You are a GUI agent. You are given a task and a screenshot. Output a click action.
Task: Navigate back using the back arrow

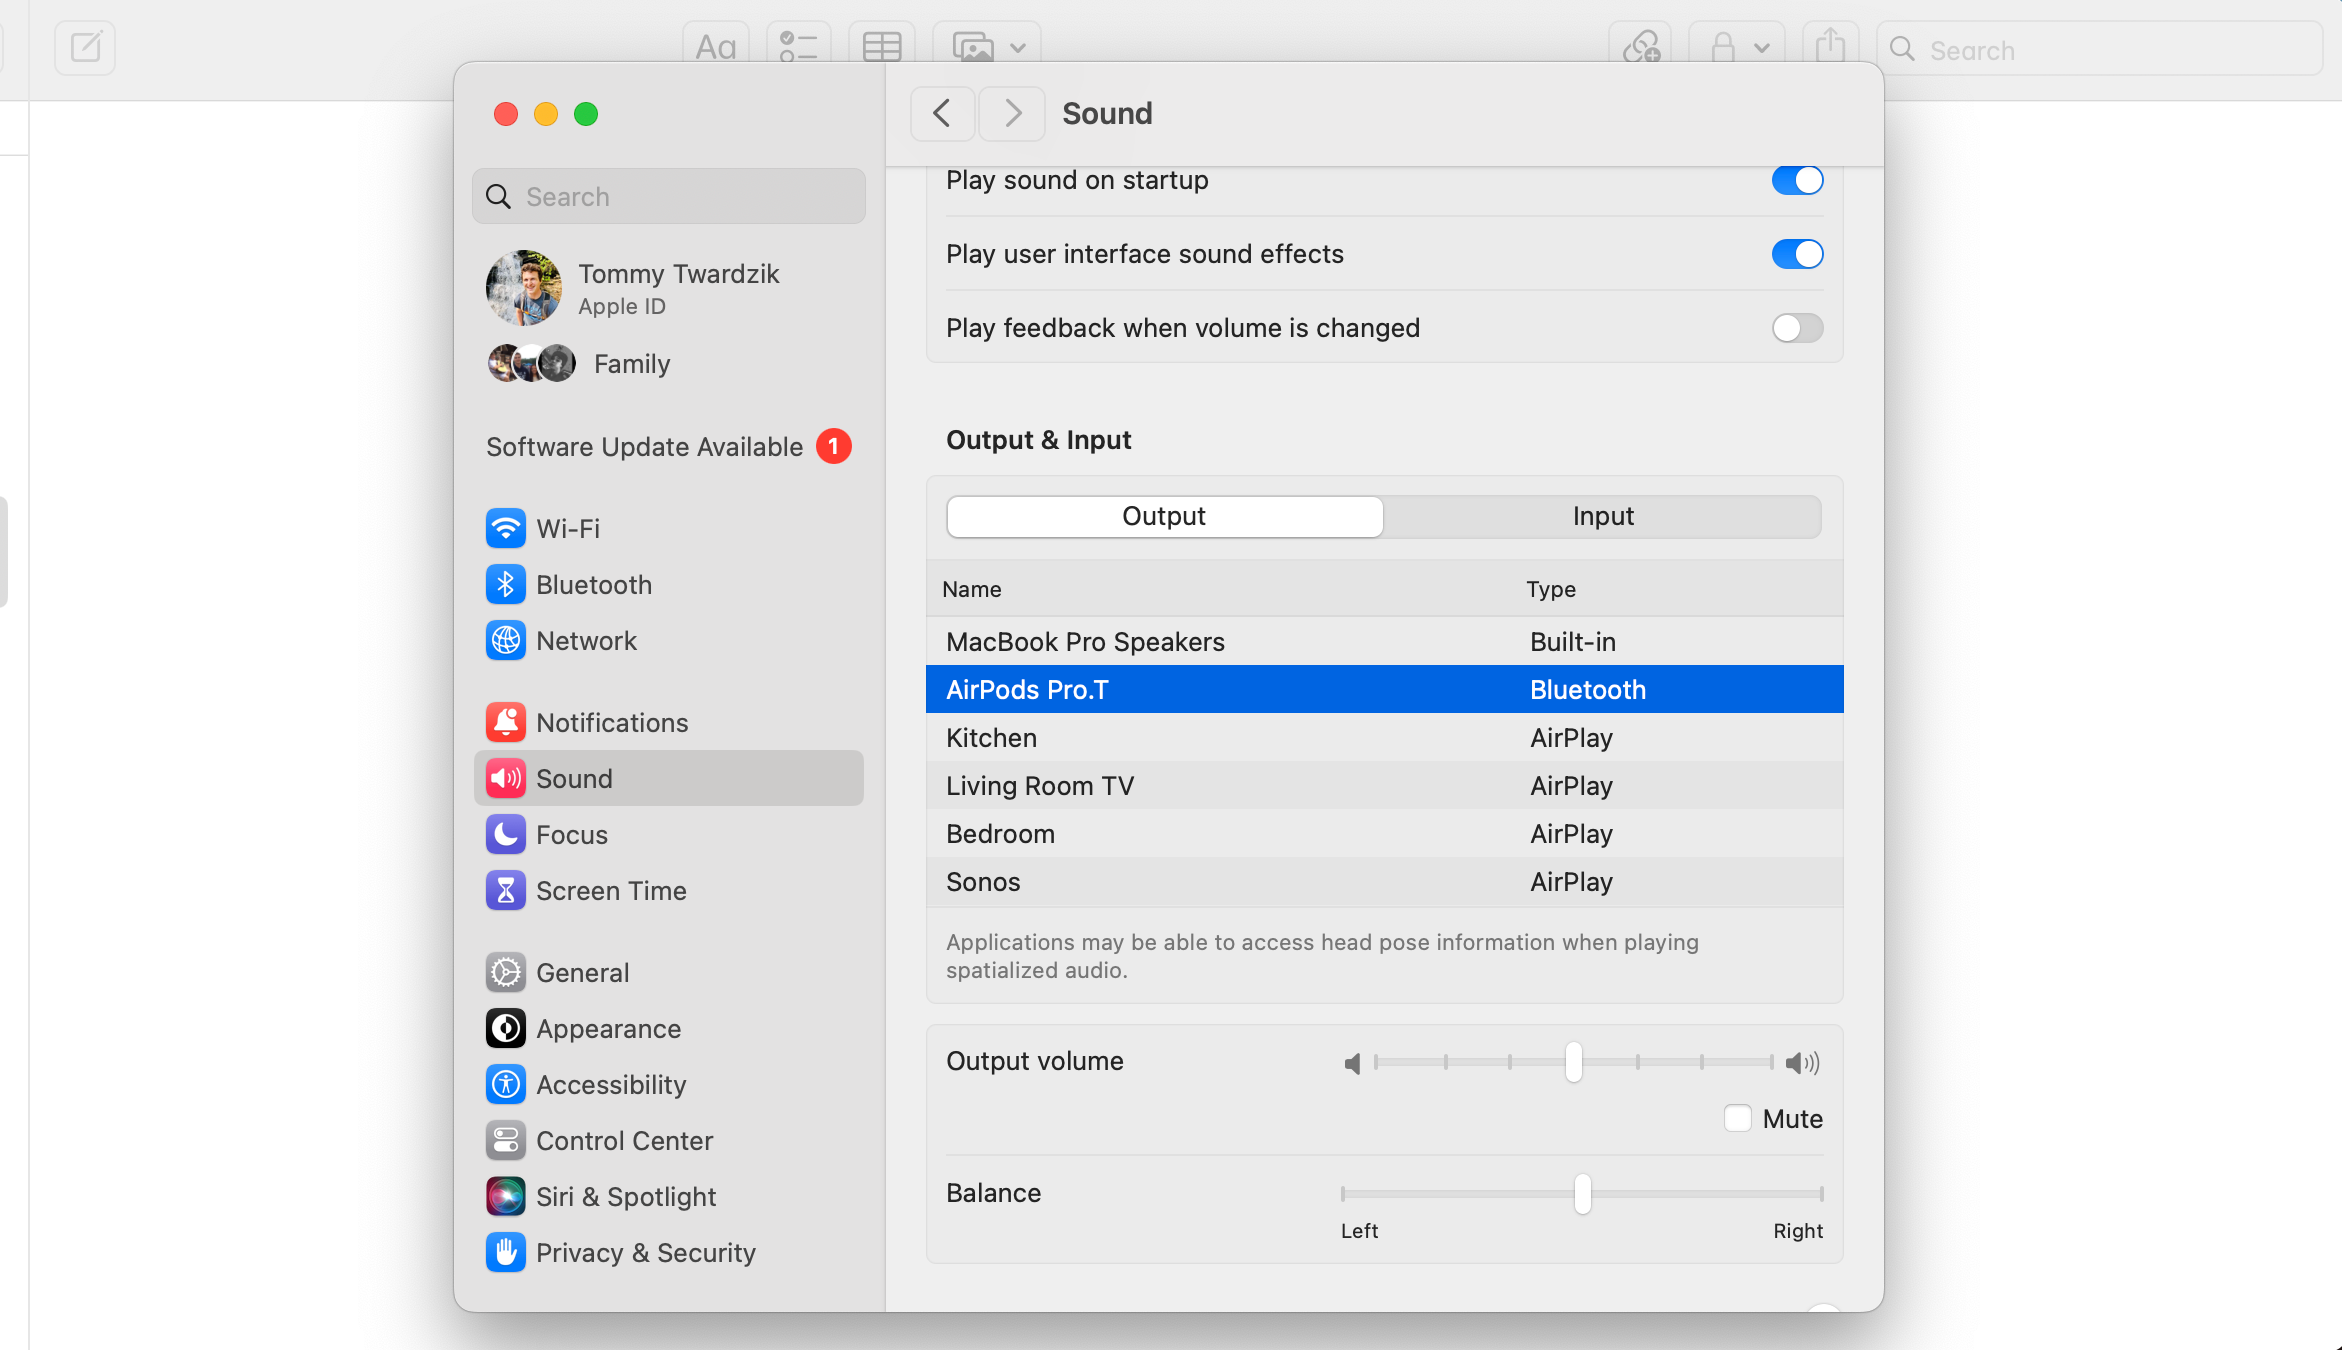point(941,113)
